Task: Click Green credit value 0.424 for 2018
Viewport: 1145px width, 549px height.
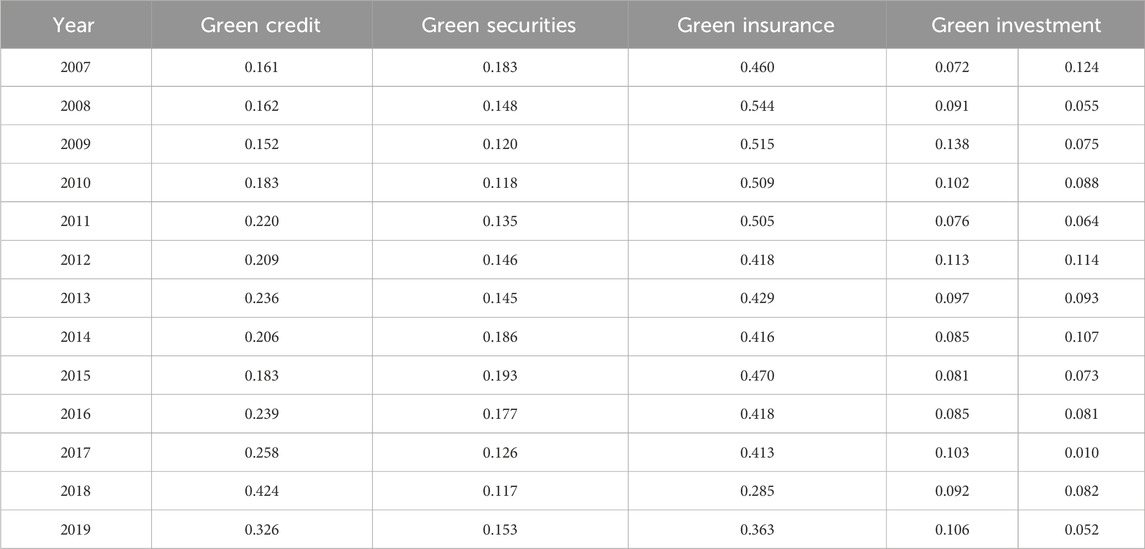Action: 261,491
